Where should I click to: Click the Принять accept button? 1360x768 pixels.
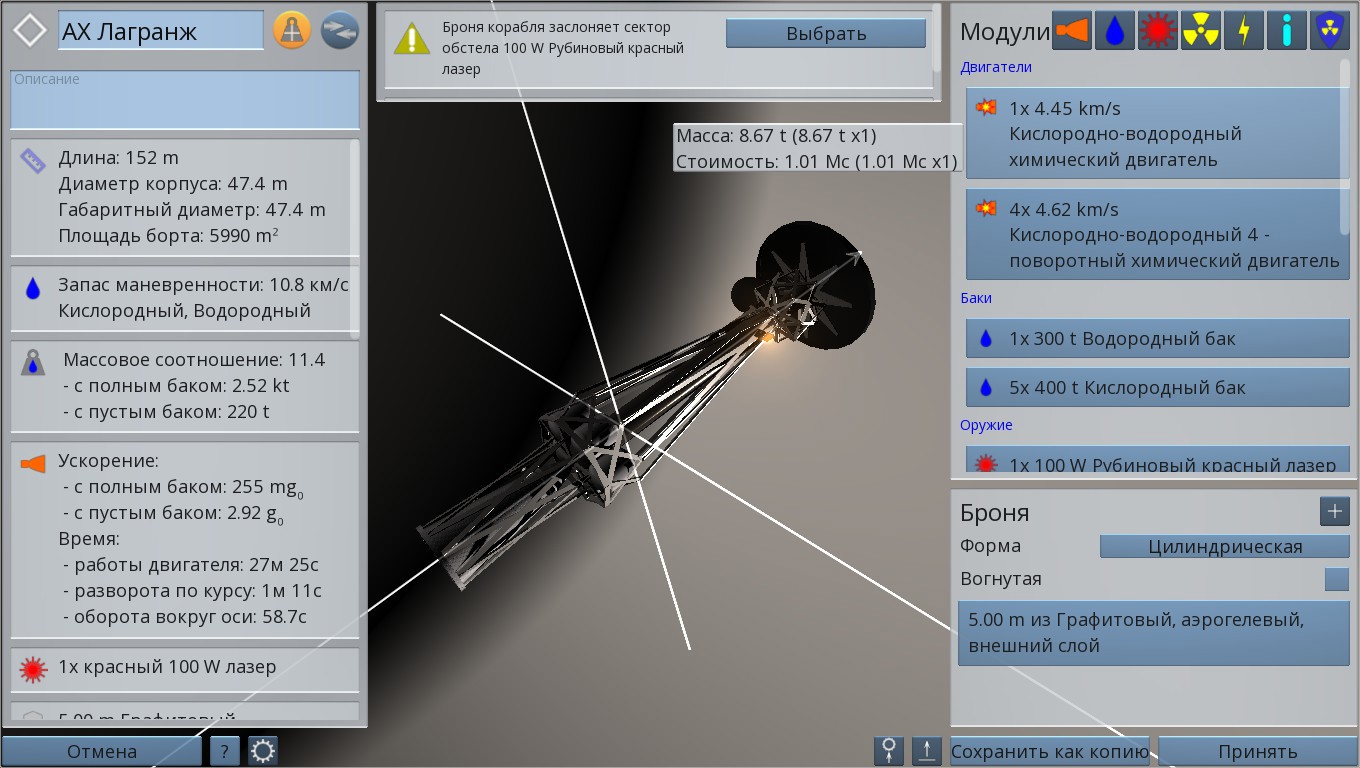1257,751
